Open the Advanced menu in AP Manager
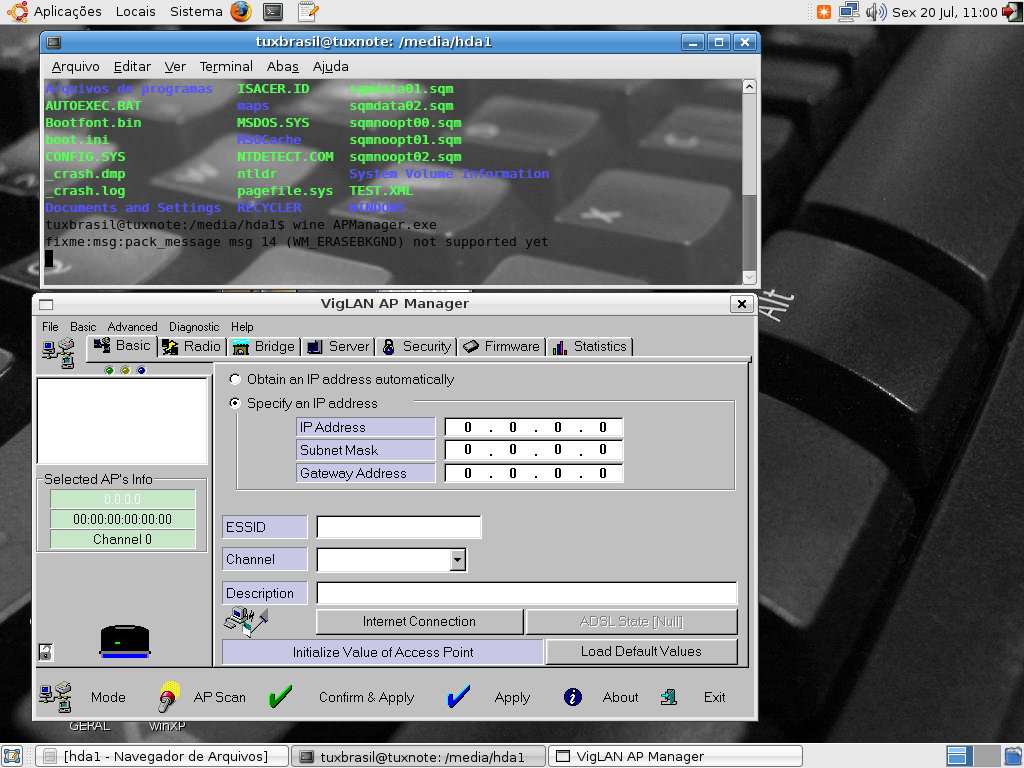1024x768 pixels. coord(133,327)
